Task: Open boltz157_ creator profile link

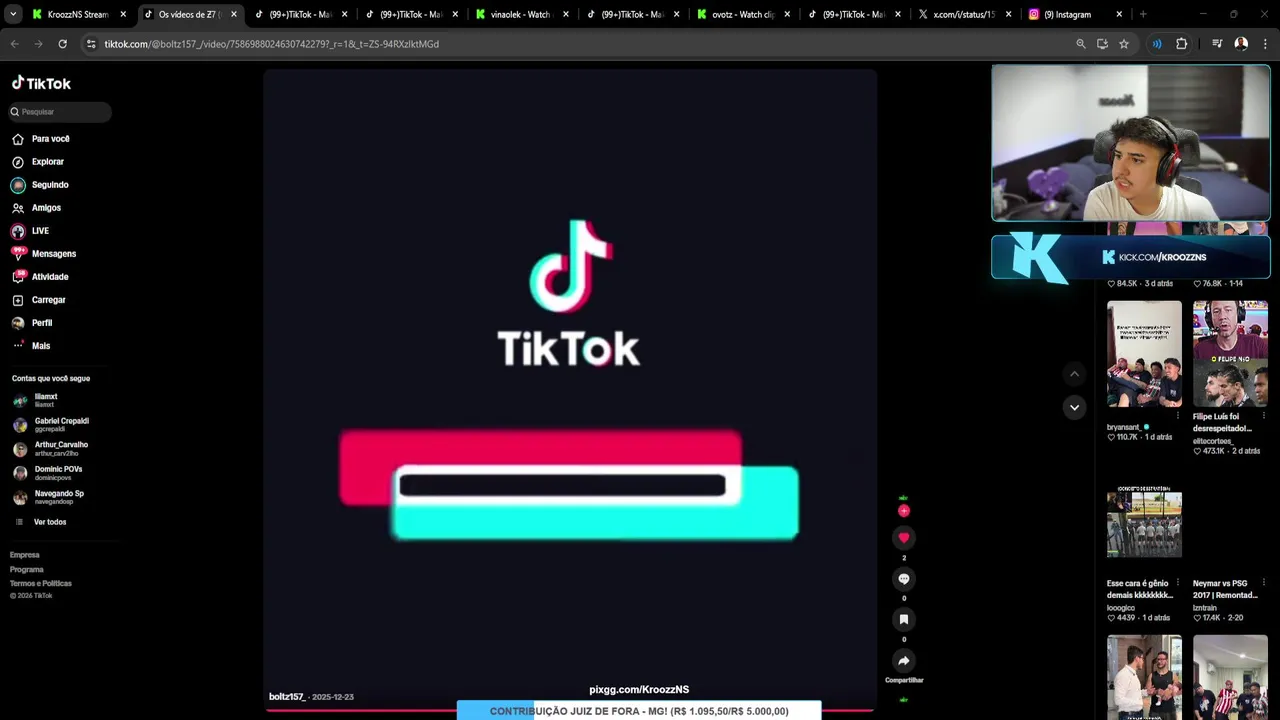Action: (x=287, y=697)
